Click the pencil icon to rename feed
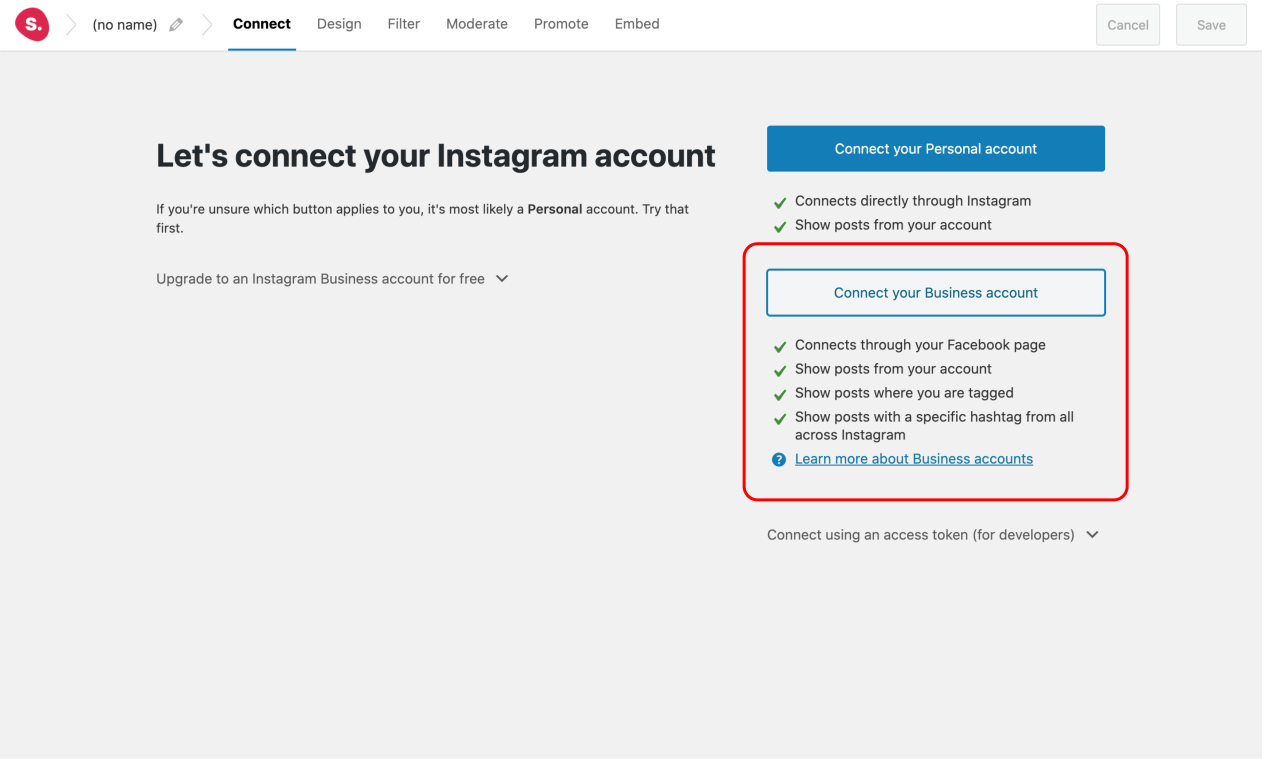The height and width of the screenshot is (759, 1263). [x=176, y=25]
